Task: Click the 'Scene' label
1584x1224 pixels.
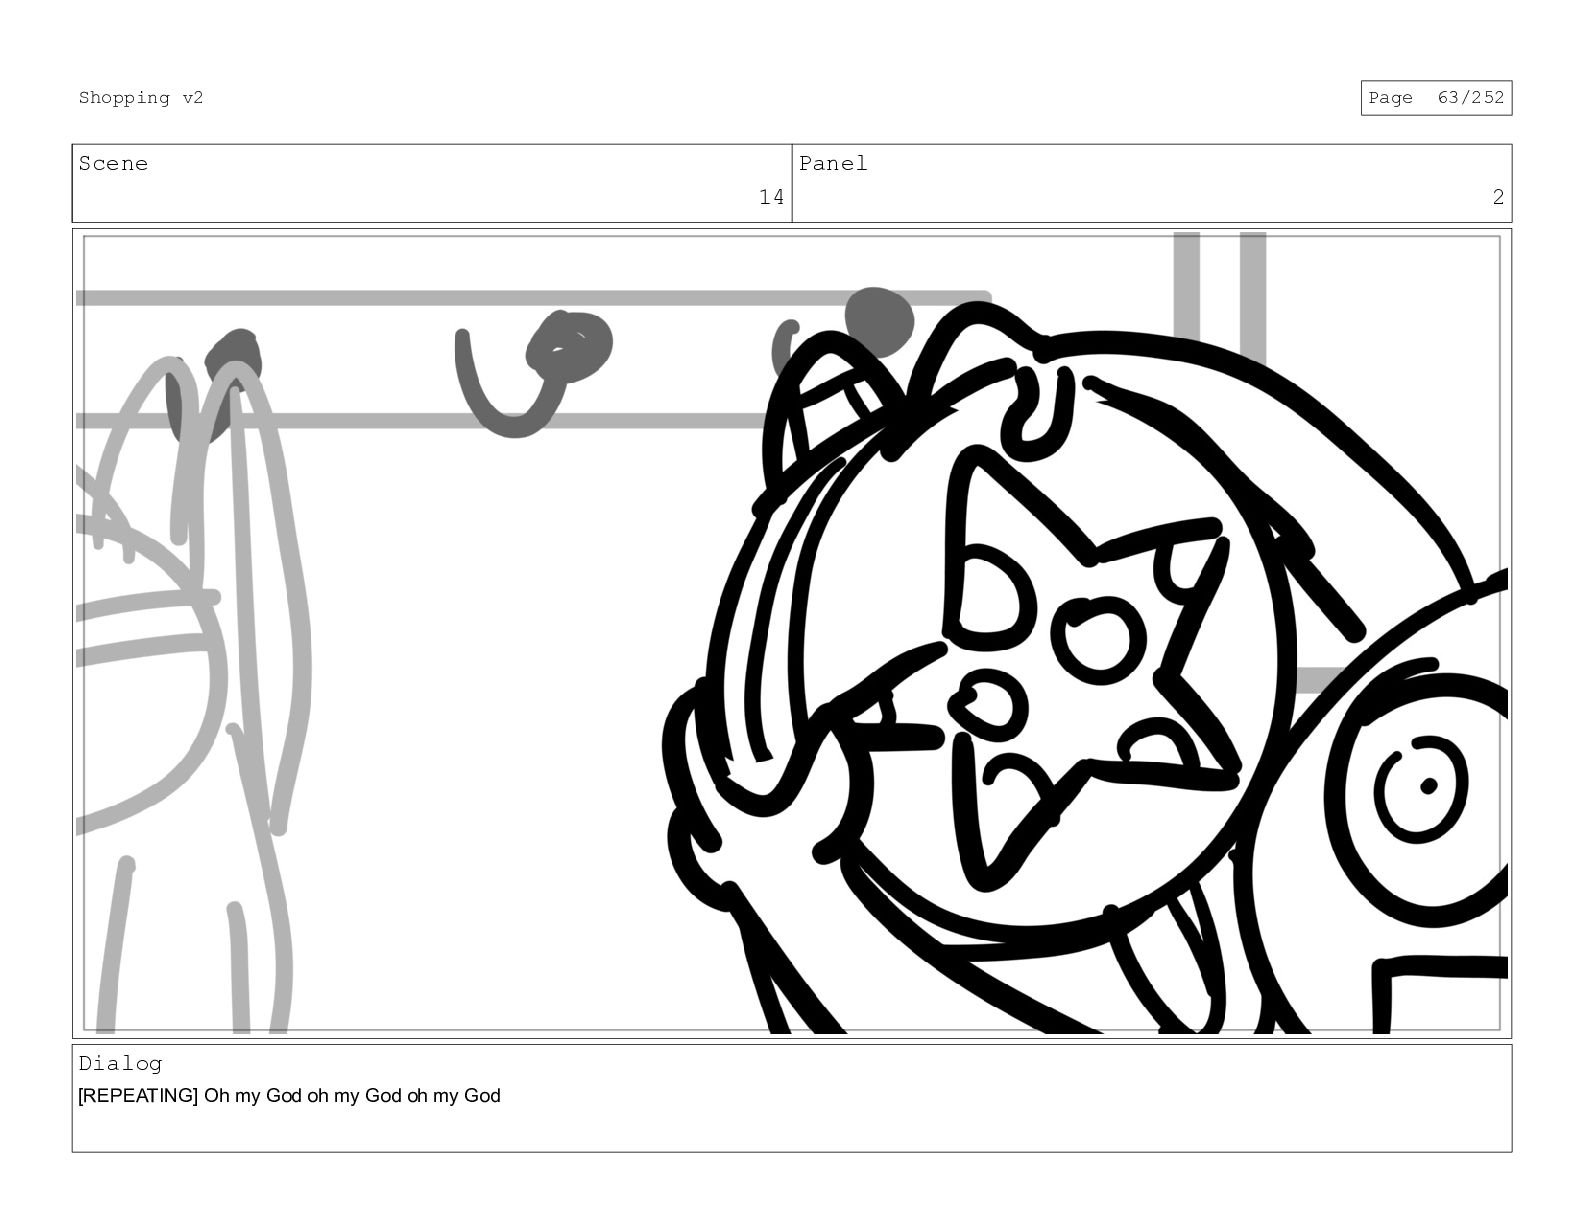Action: [113, 164]
